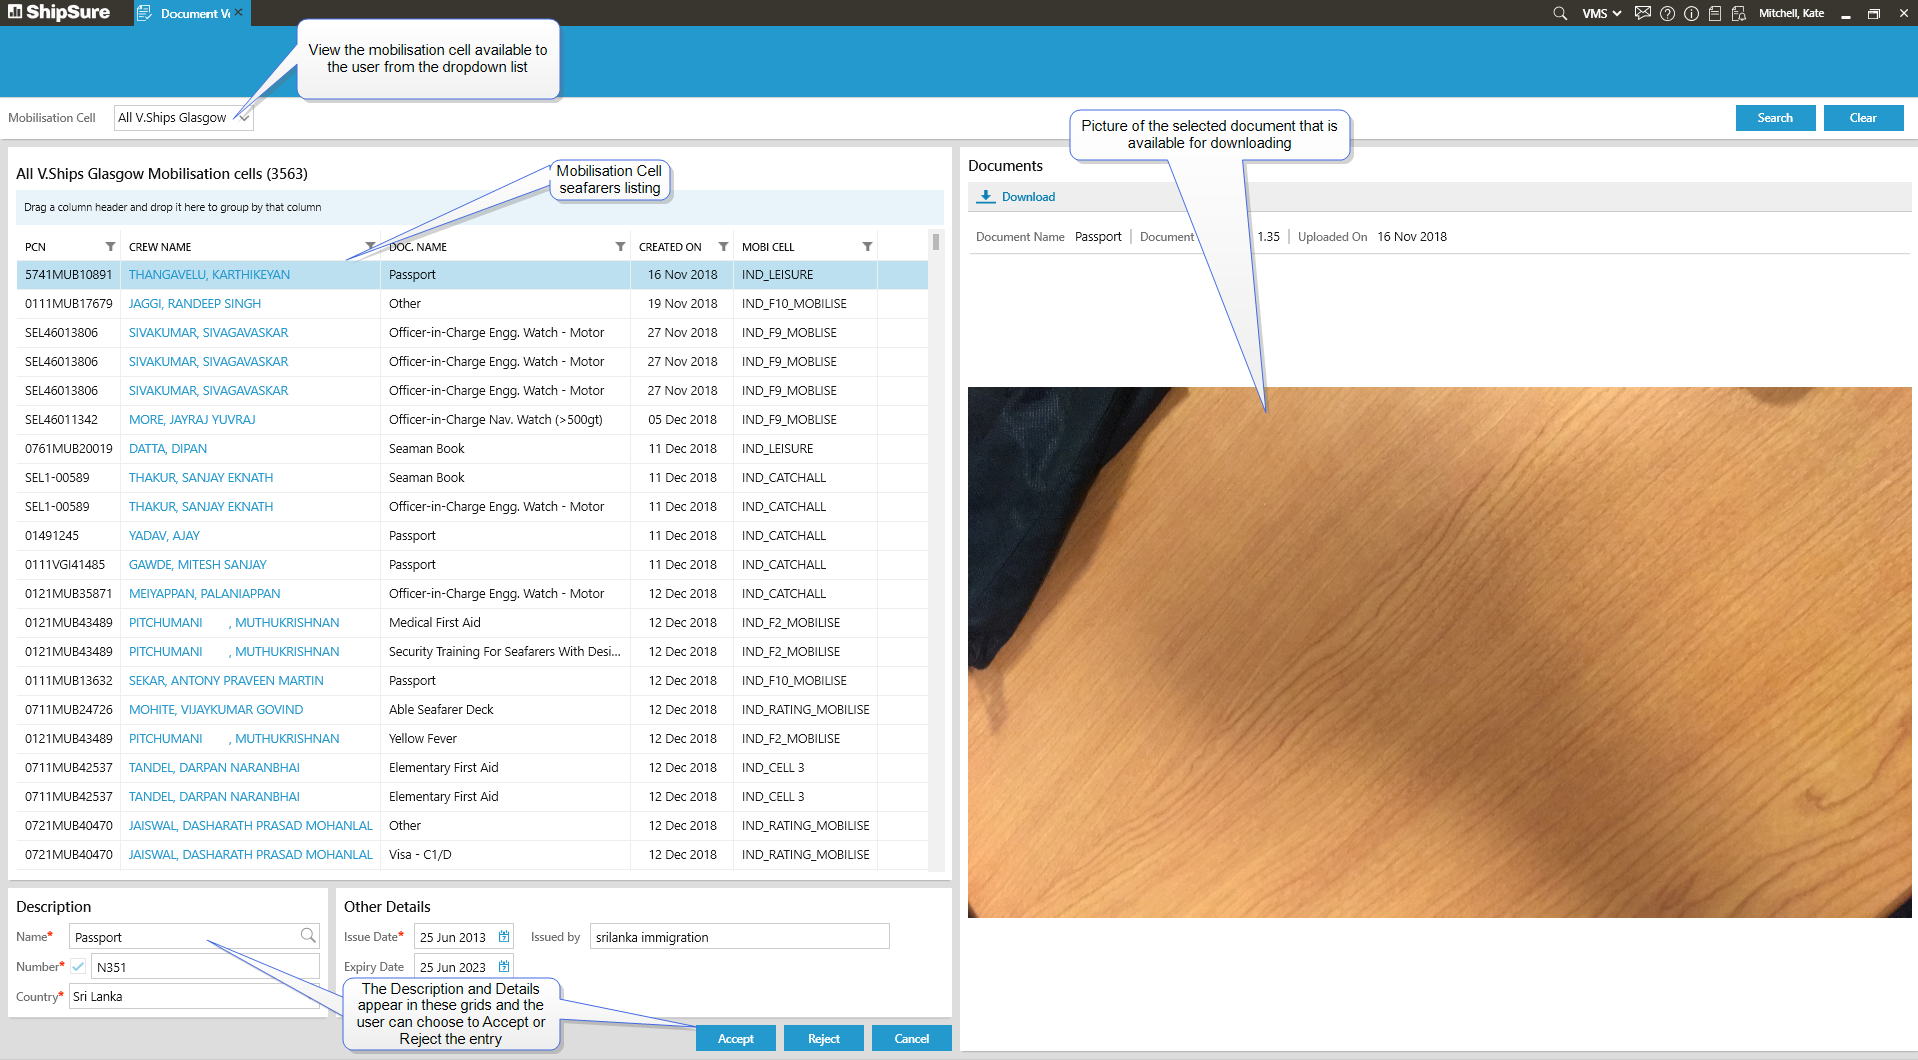Screen dimensions: 1918x1060
Task: Click the Issue Date calendar icon
Action: (504, 937)
